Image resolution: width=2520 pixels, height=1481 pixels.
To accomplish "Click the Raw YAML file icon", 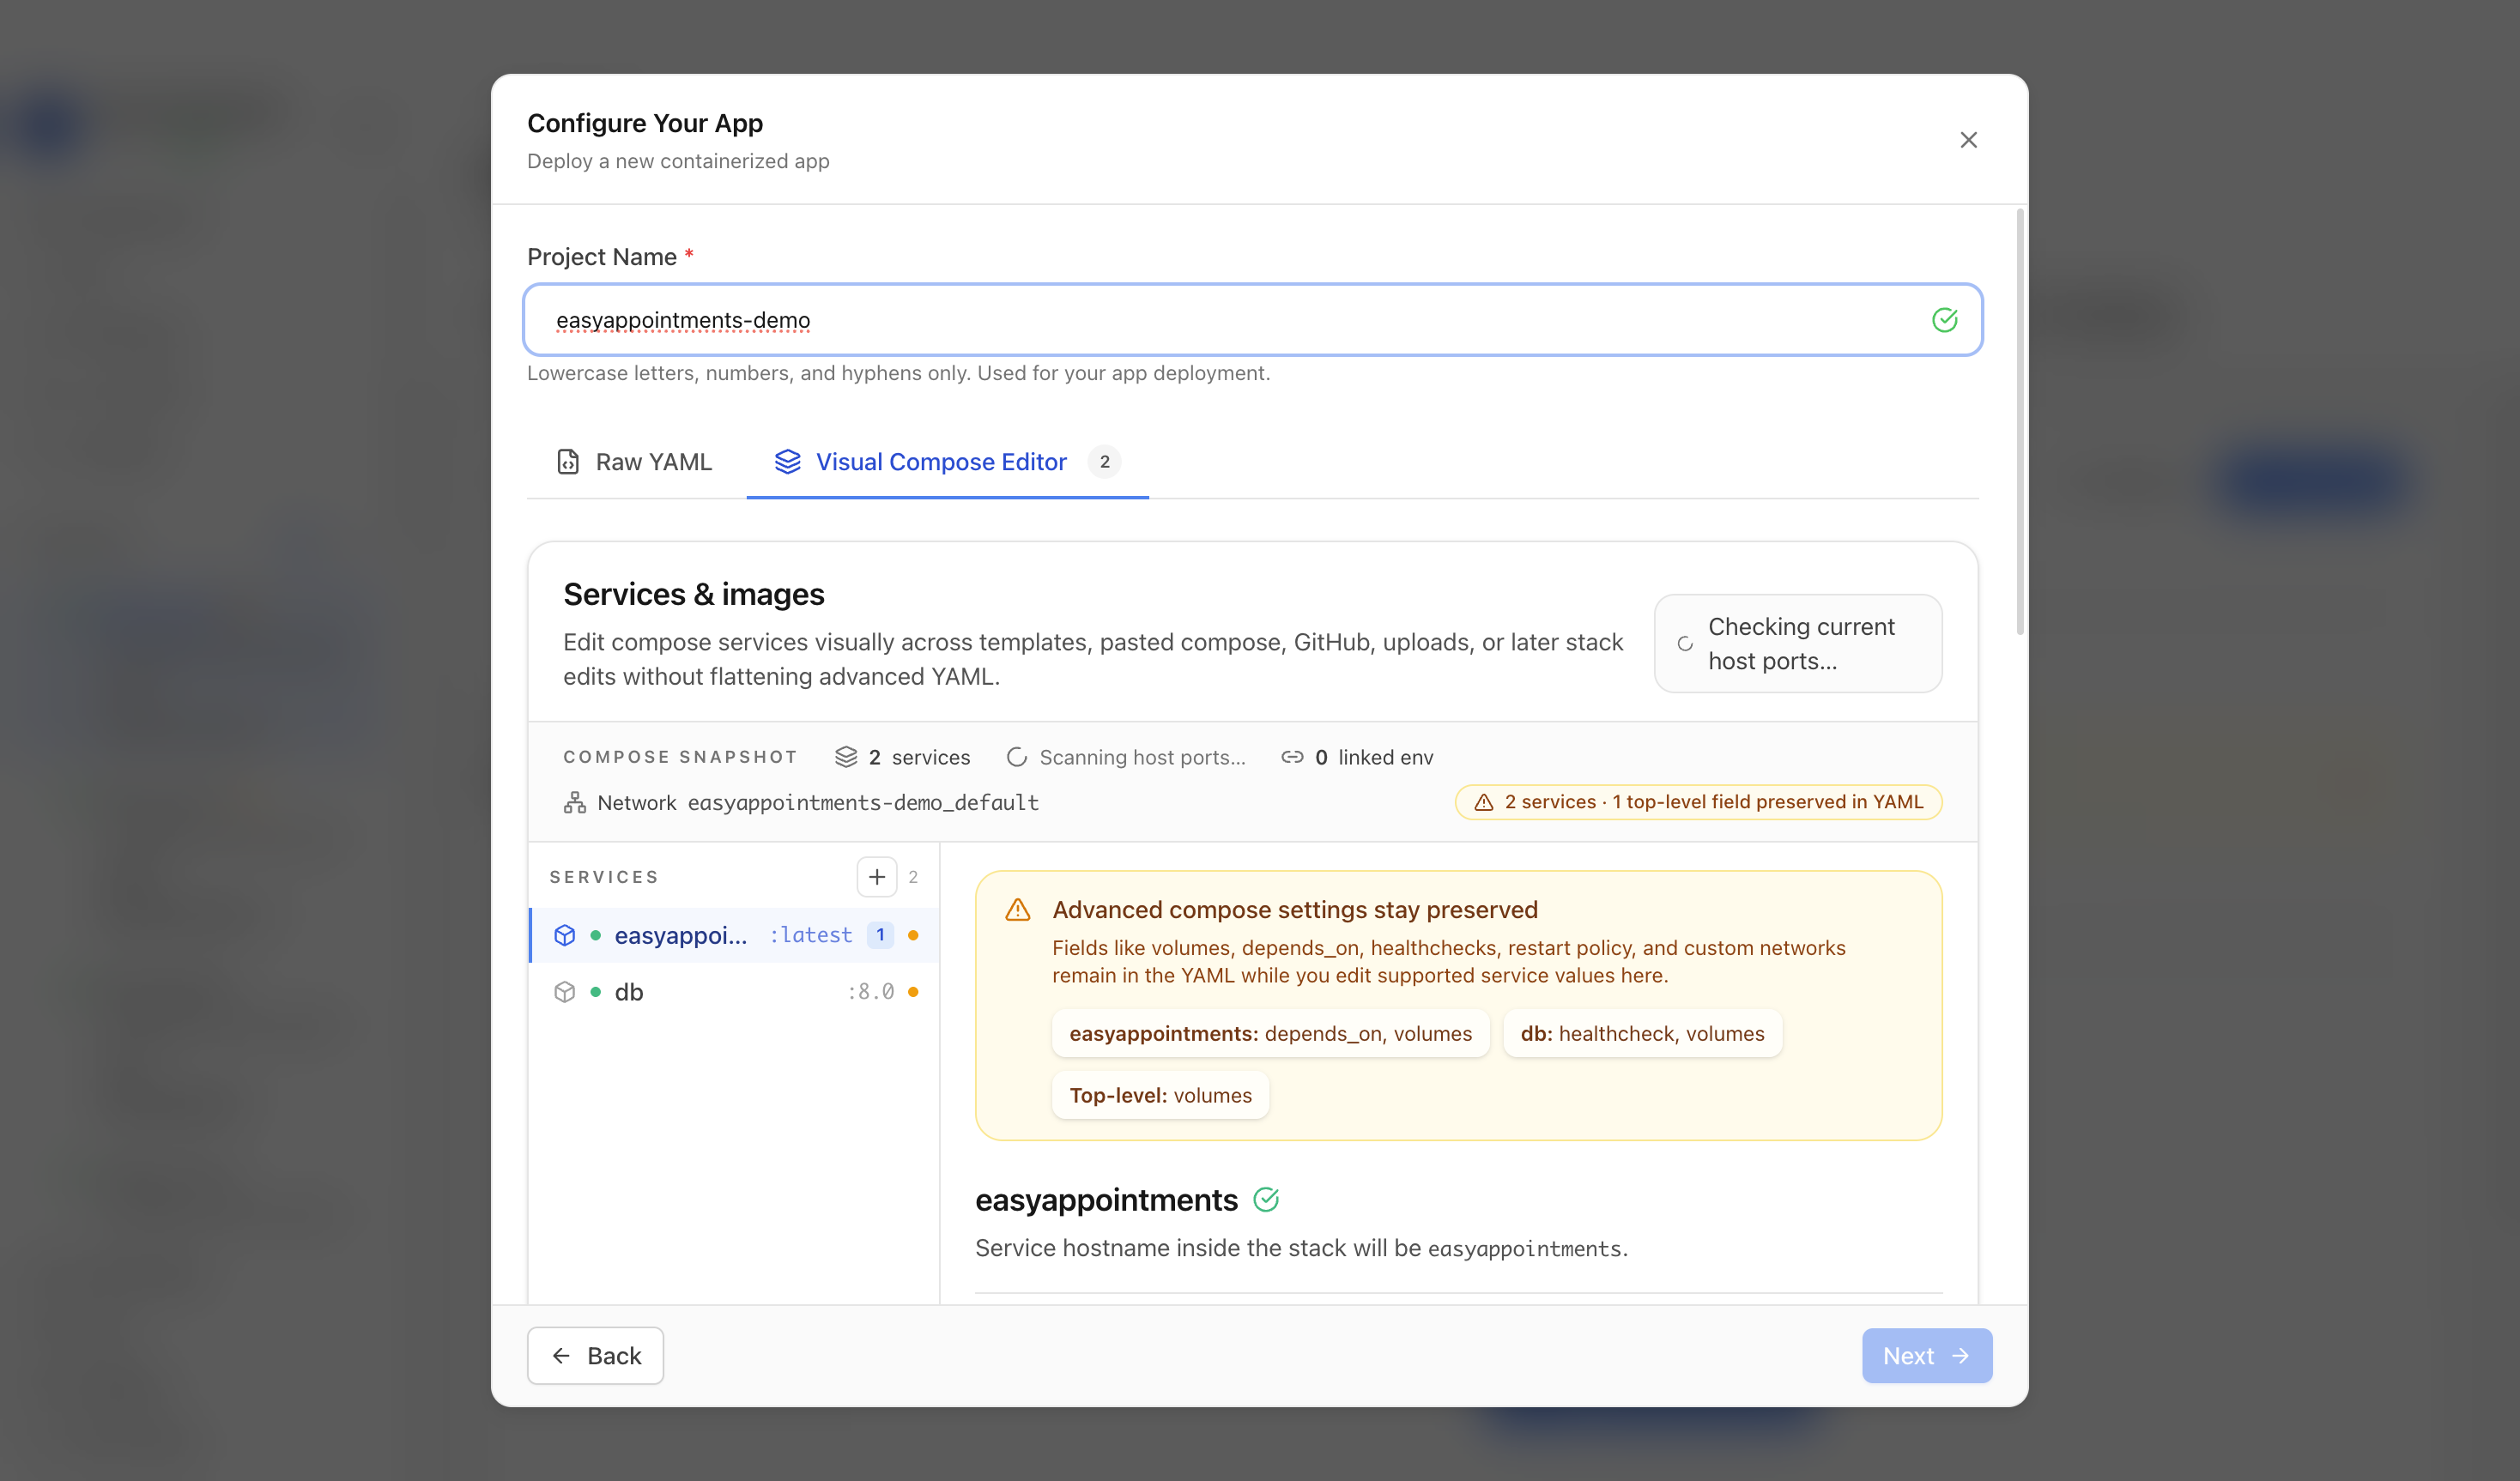I will (x=568, y=462).
